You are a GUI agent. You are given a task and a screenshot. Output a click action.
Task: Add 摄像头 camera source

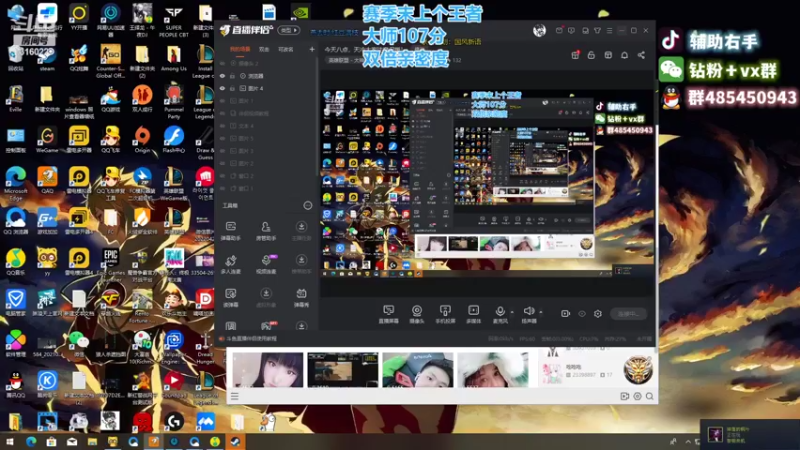pos(417,314)
